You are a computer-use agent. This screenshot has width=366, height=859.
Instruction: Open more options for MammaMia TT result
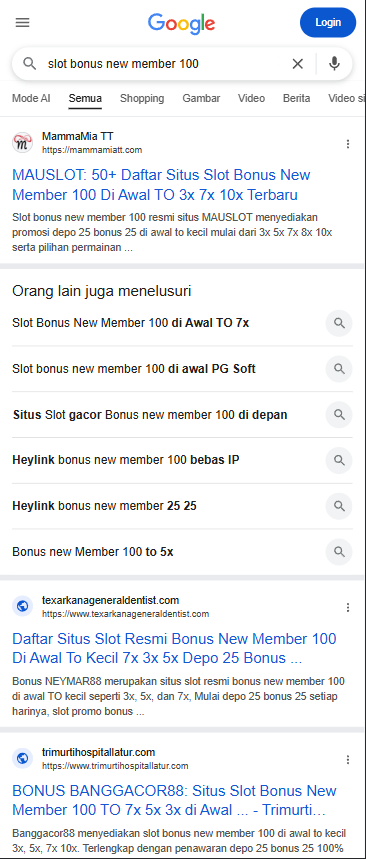(x=347, y=144)
